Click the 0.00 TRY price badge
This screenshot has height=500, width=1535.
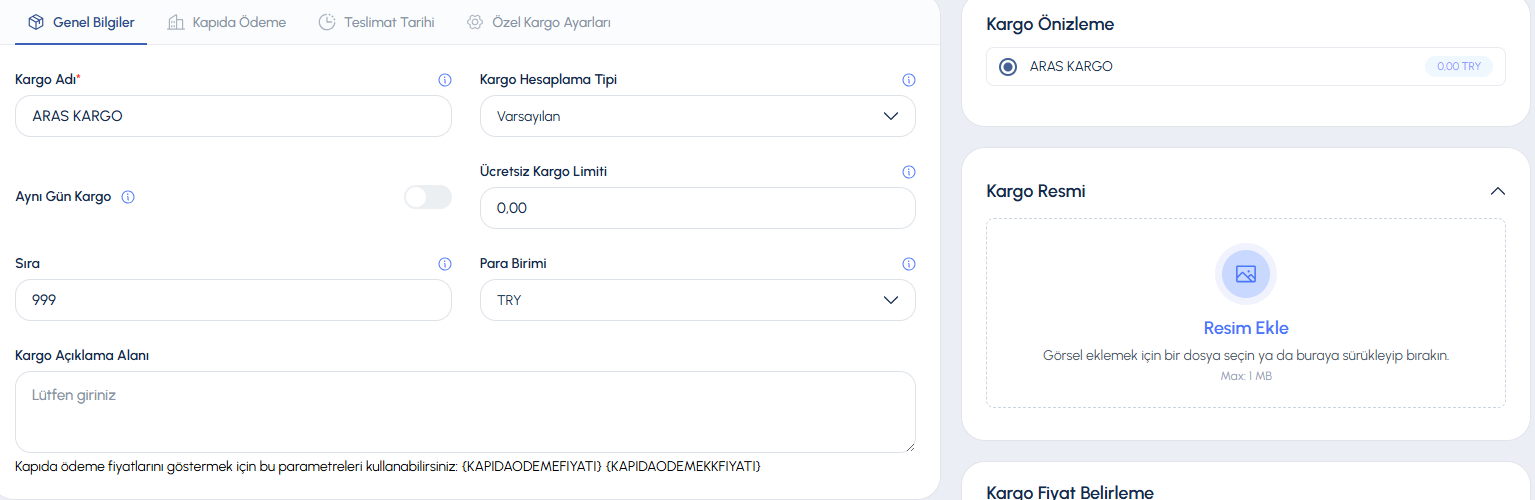click(x=1459, y=67)
